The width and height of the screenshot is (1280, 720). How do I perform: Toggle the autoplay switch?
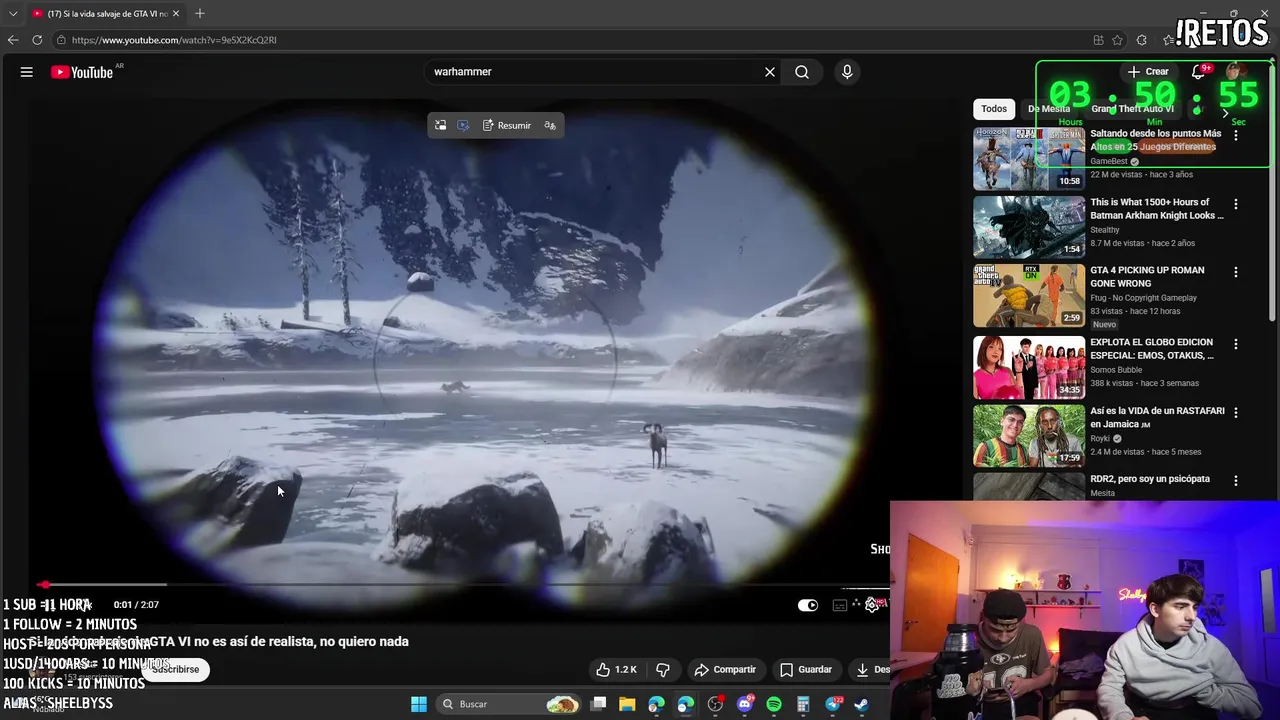tap(808, 605)
